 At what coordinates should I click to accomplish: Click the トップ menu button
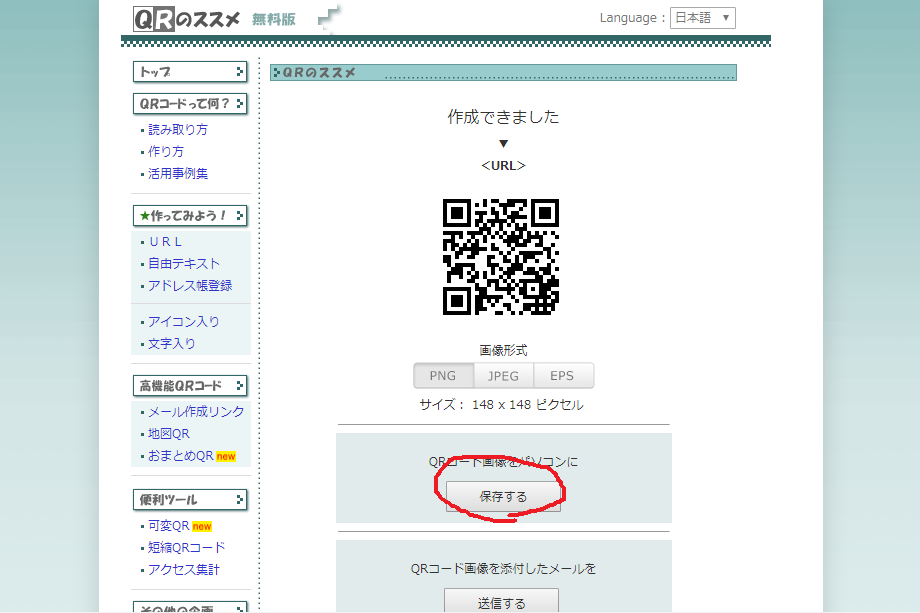click(x=190, y=72)
